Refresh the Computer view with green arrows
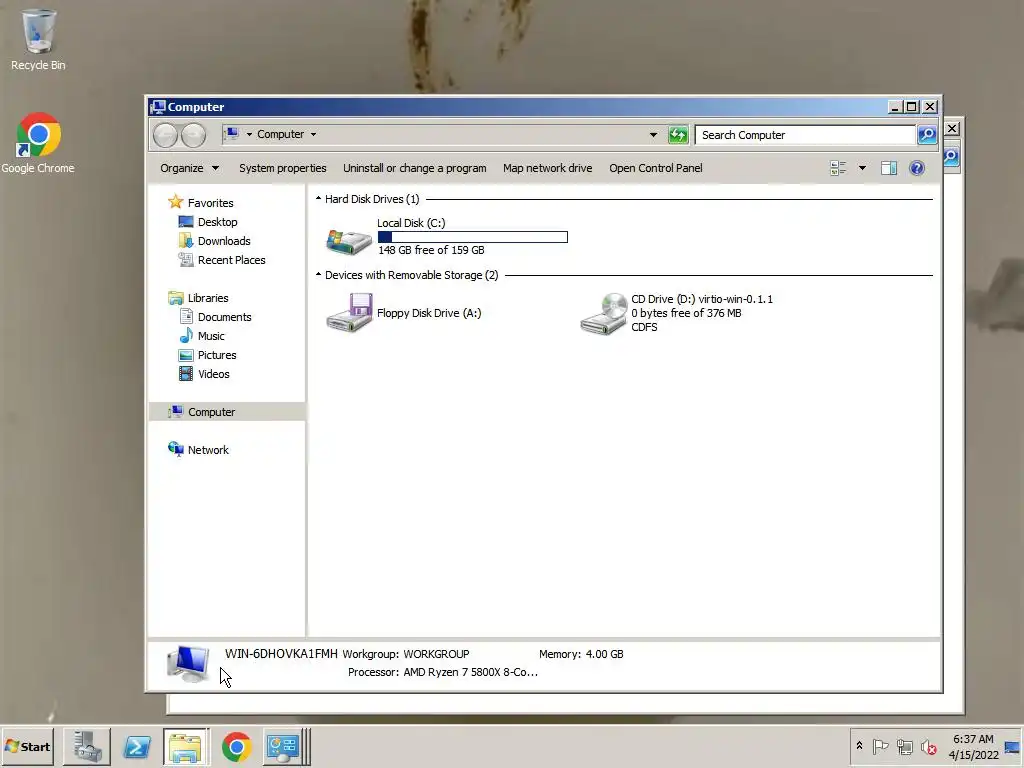This screenshot has height=768, width=1024. (x=679, y=135)
